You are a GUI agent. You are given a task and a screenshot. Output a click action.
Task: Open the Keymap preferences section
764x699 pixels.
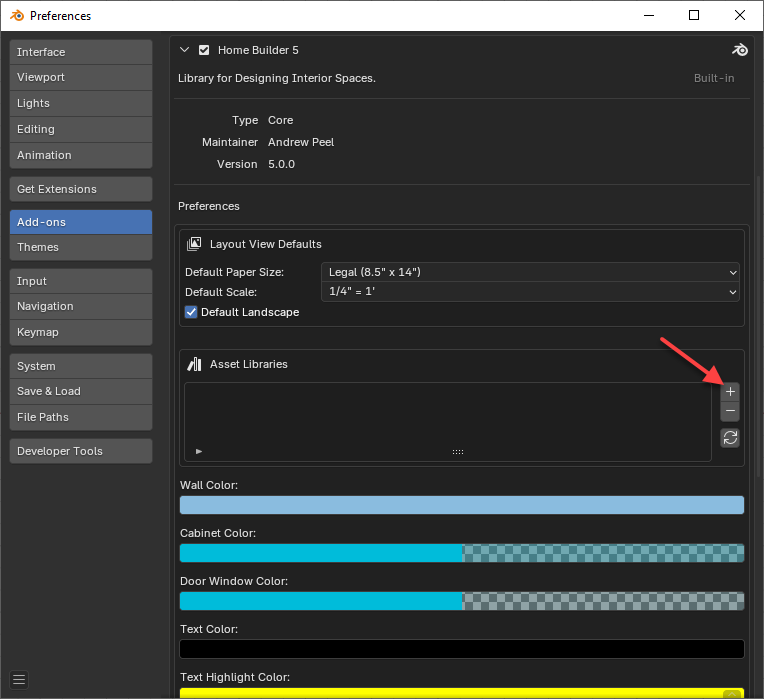point(81,332)
